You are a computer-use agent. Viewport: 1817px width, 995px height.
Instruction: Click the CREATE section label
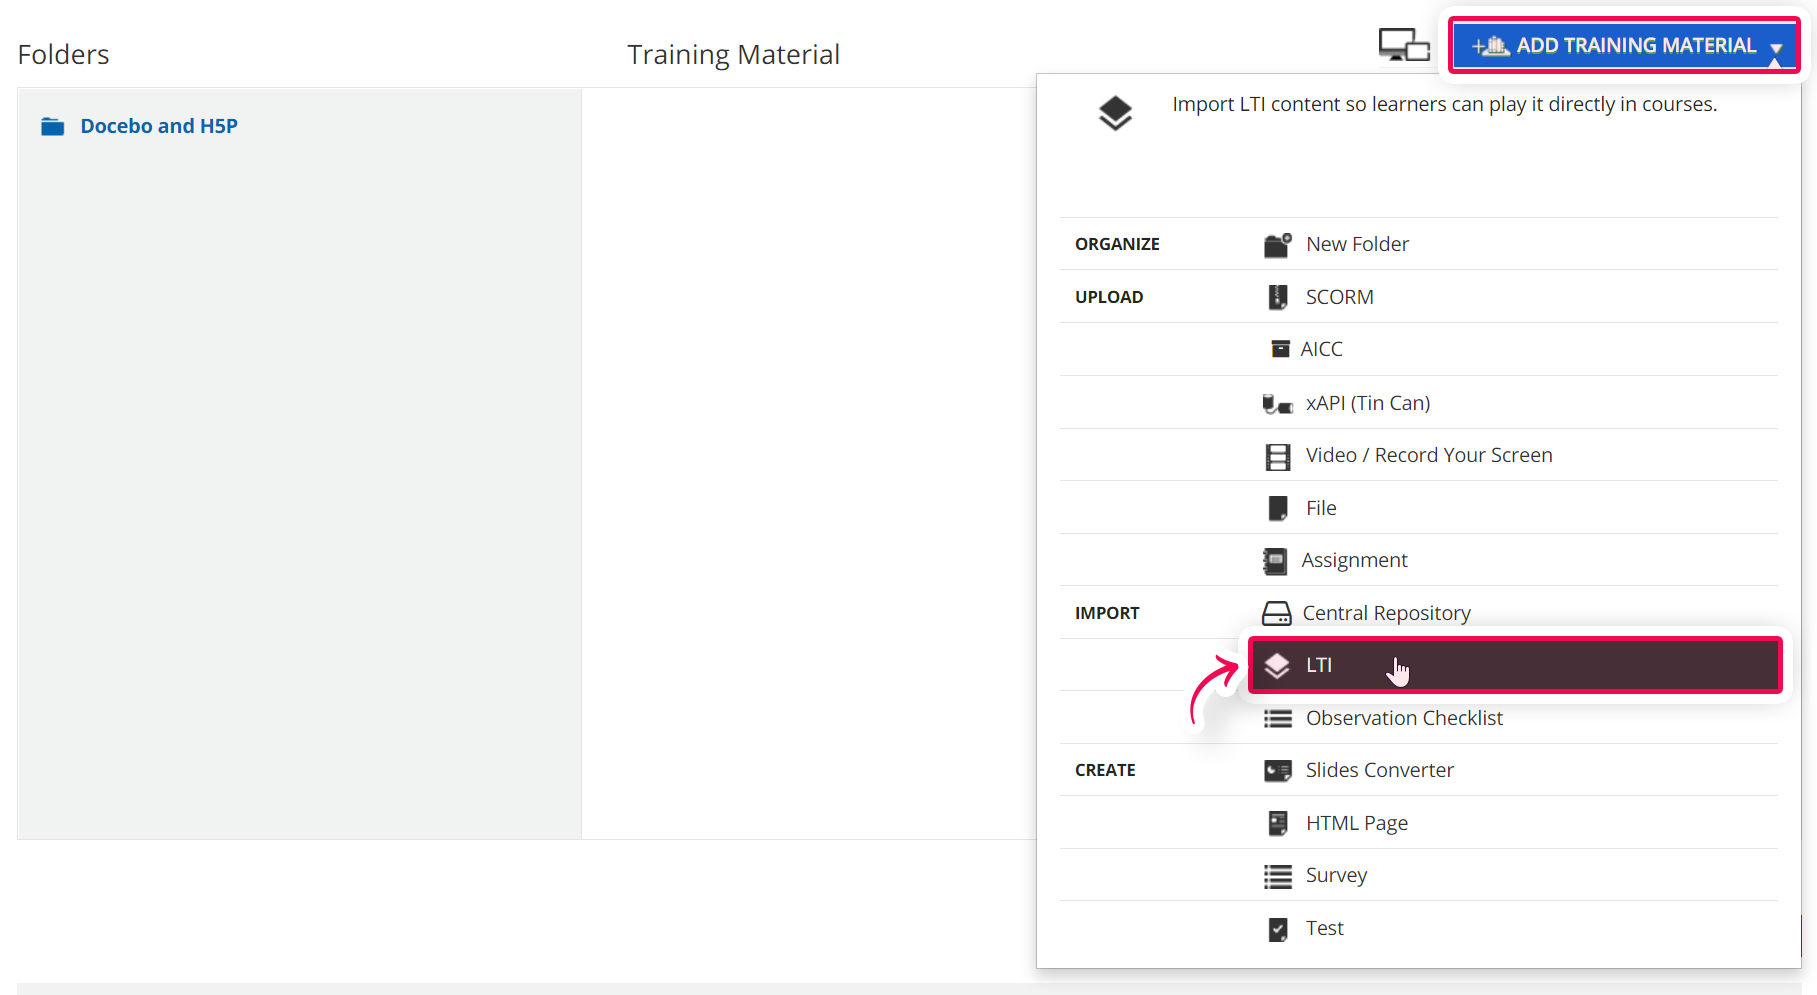point(1105,770)
